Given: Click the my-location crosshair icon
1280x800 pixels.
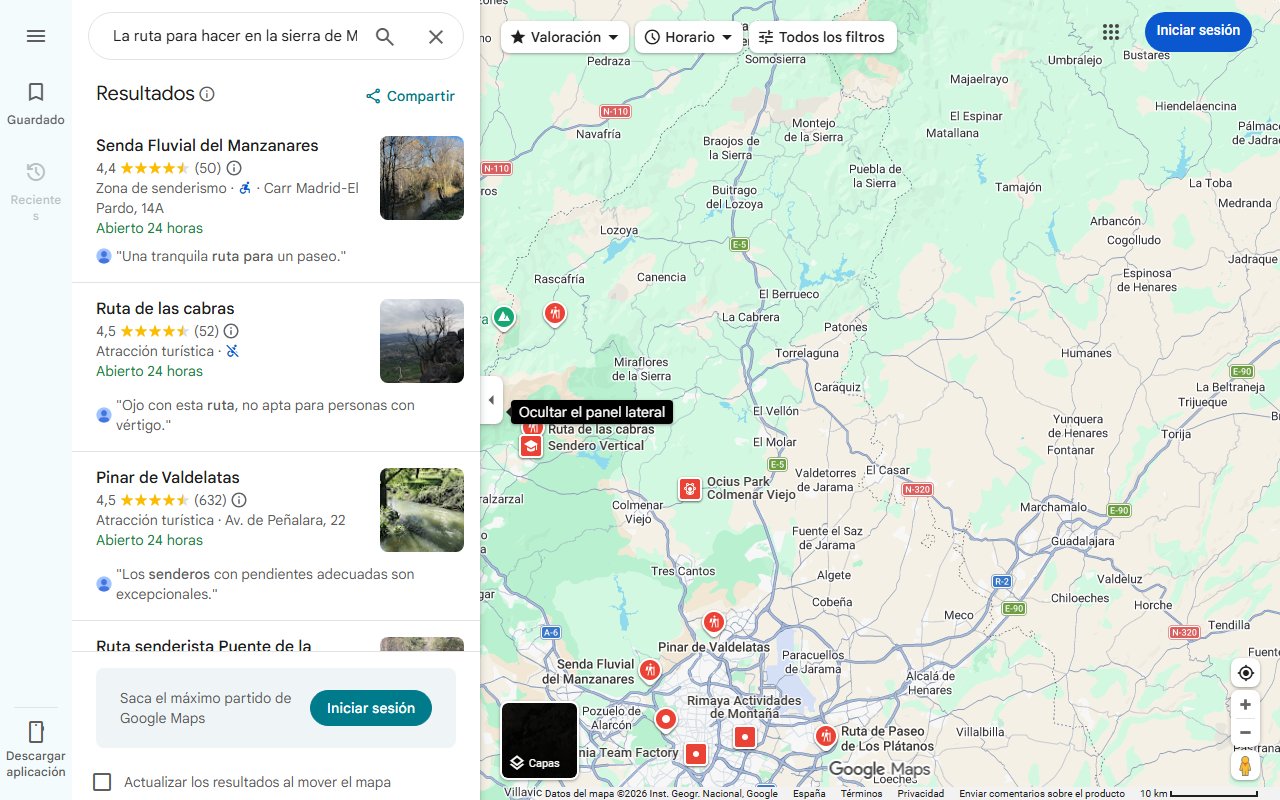Looking at the screenshot, I should (1245, 673).
